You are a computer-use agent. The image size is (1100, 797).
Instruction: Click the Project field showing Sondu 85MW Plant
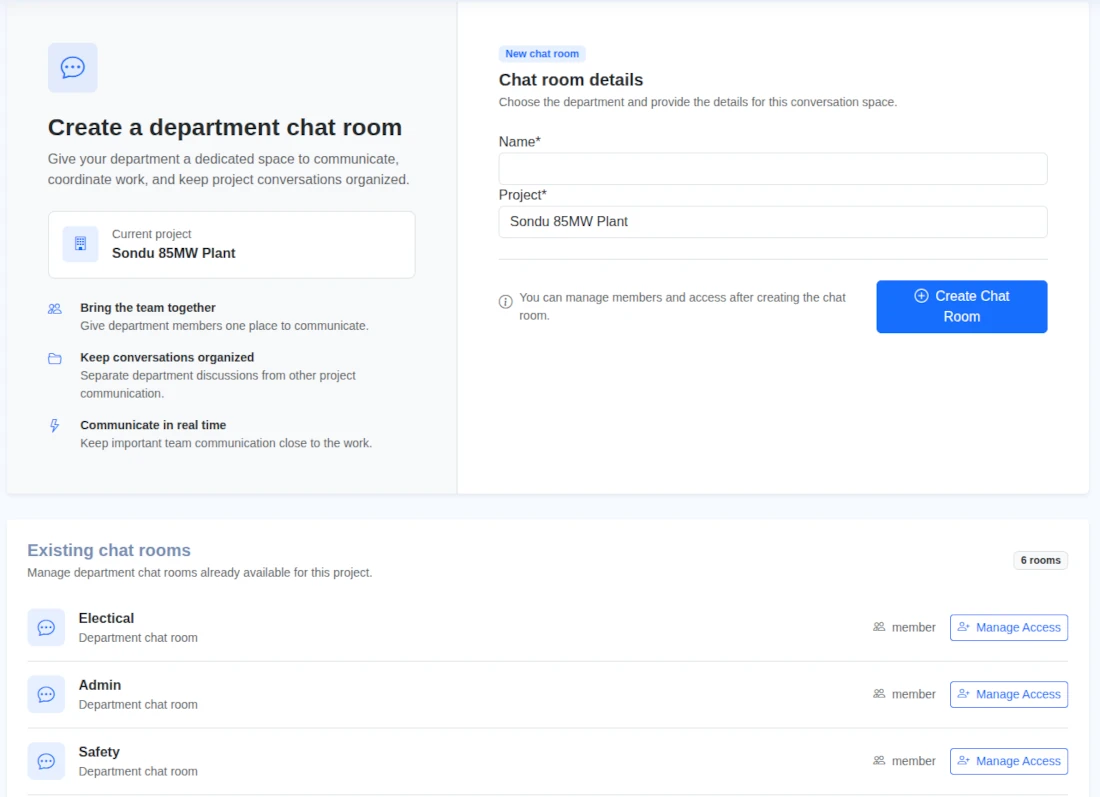tap(772, 222)
